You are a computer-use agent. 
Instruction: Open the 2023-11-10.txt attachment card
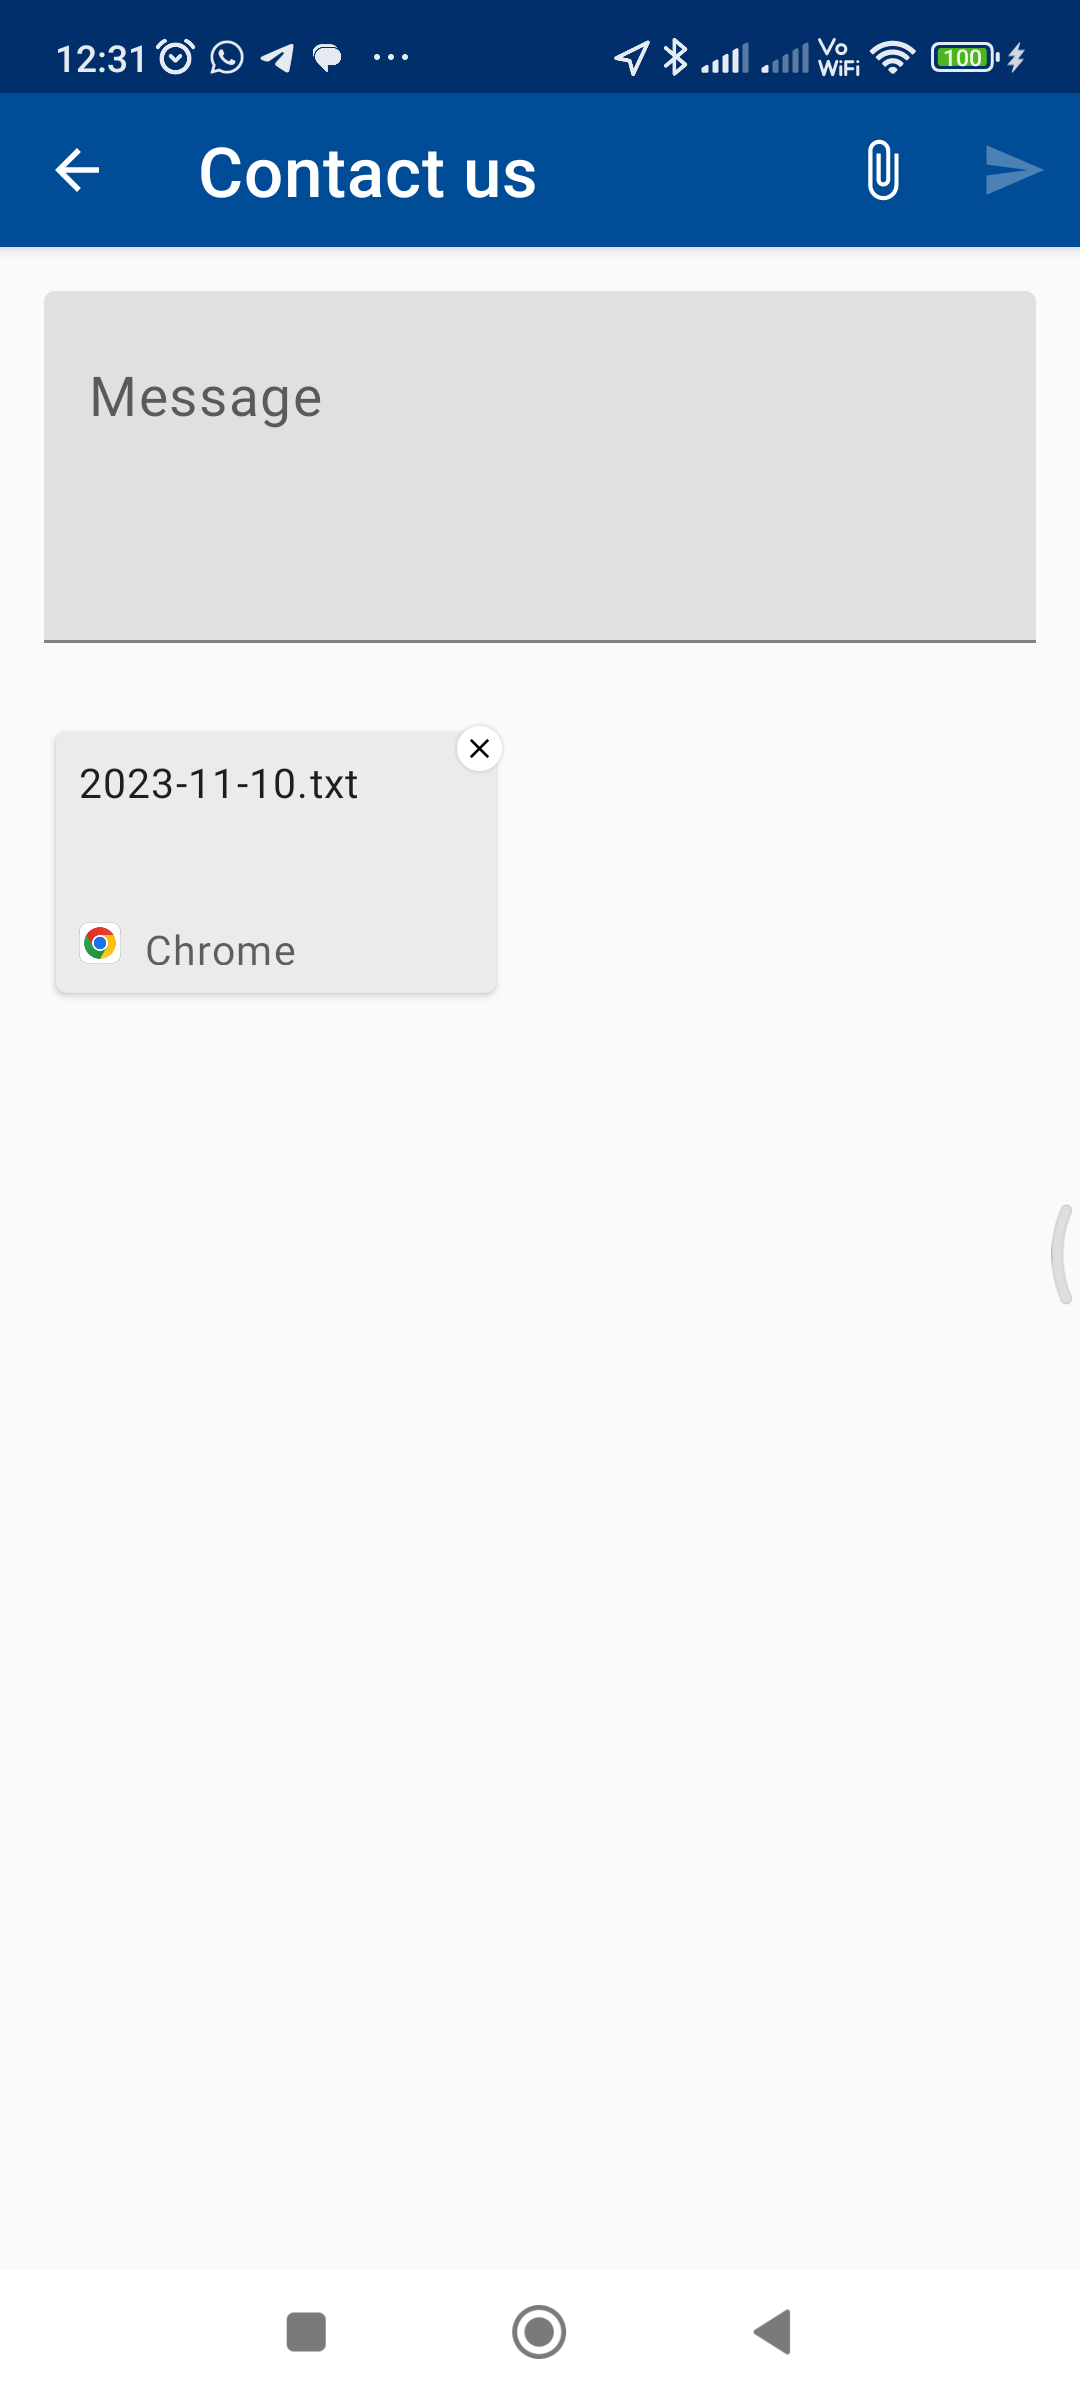pos(276,862)
